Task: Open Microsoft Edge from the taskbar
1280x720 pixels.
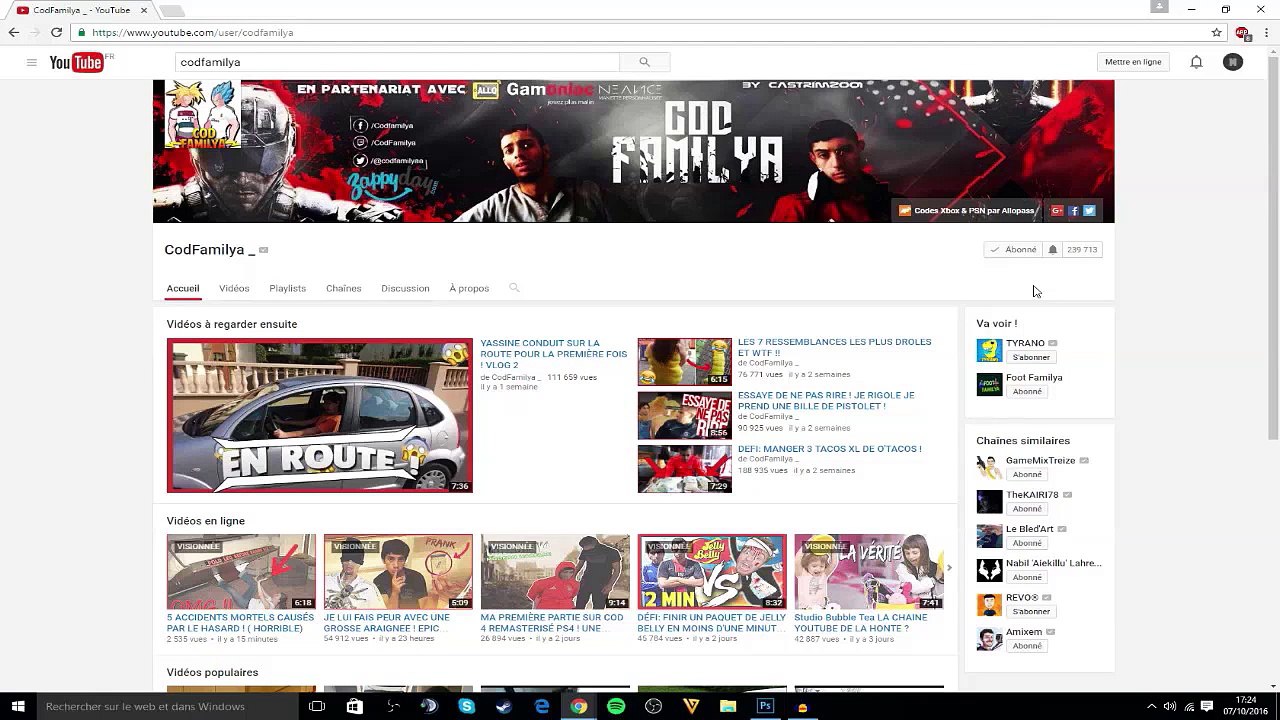Action: [542, 706]
